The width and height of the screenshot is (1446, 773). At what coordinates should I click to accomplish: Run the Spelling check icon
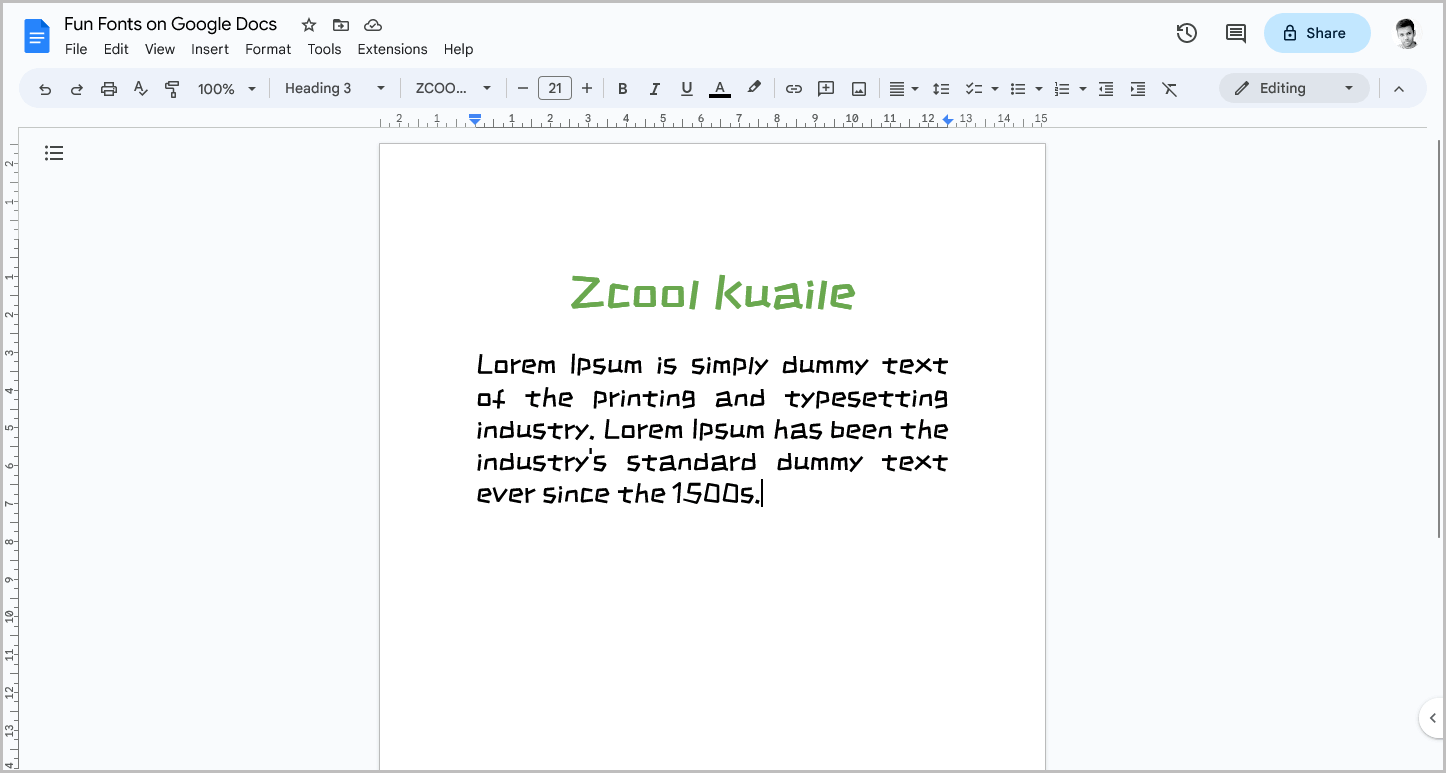tap(140, 88)
